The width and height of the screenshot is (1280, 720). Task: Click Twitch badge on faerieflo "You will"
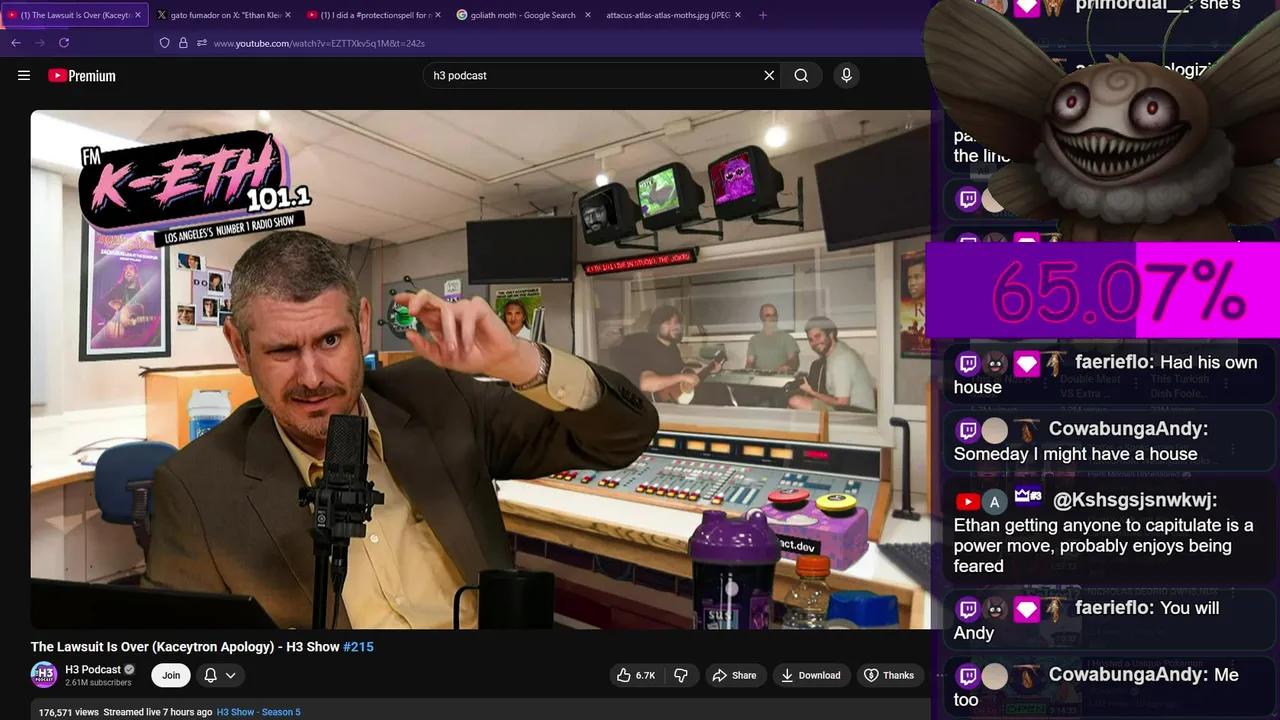[x=967, y=609]
